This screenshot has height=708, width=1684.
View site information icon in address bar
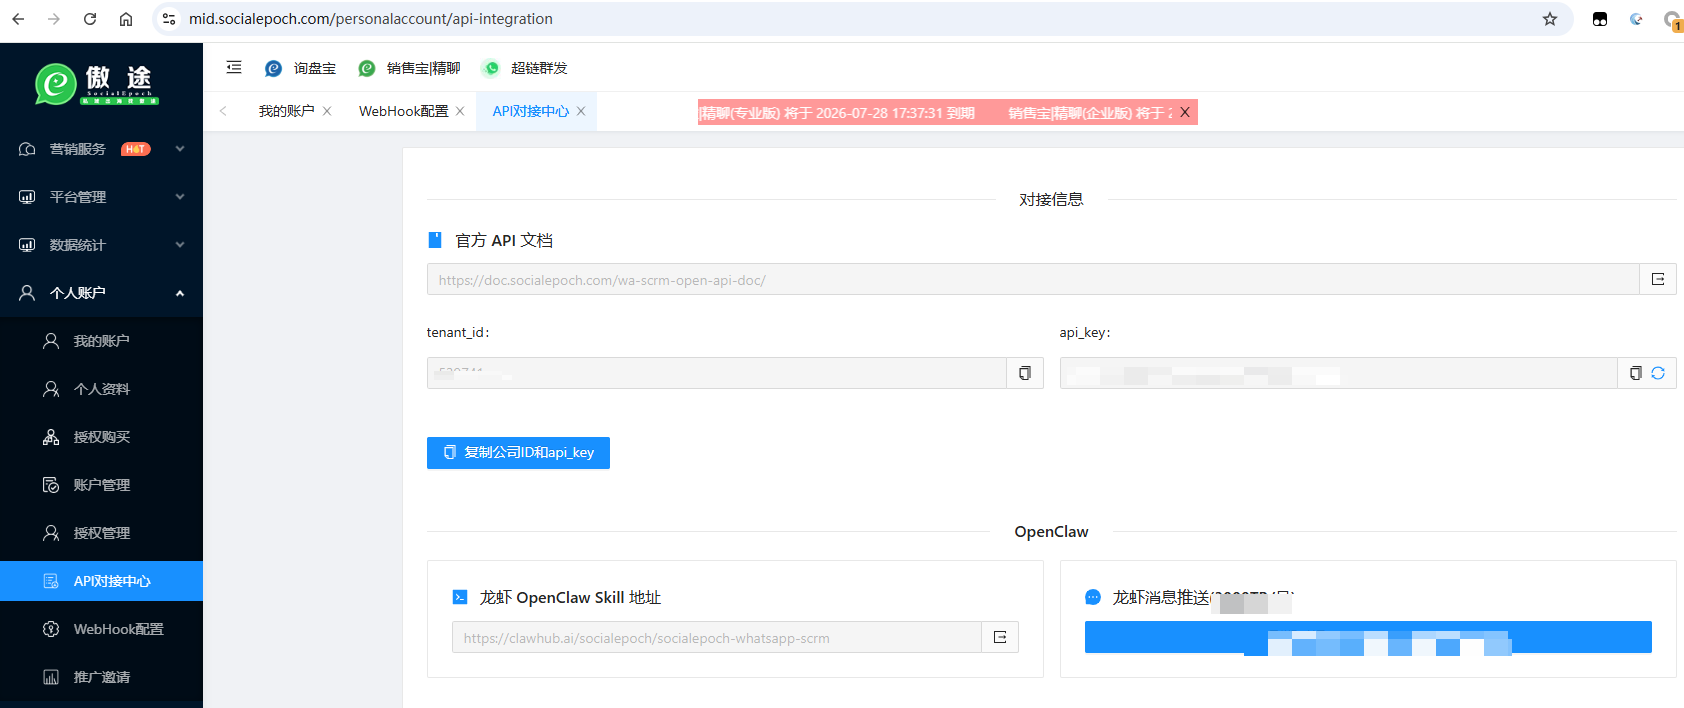(169, 19)
